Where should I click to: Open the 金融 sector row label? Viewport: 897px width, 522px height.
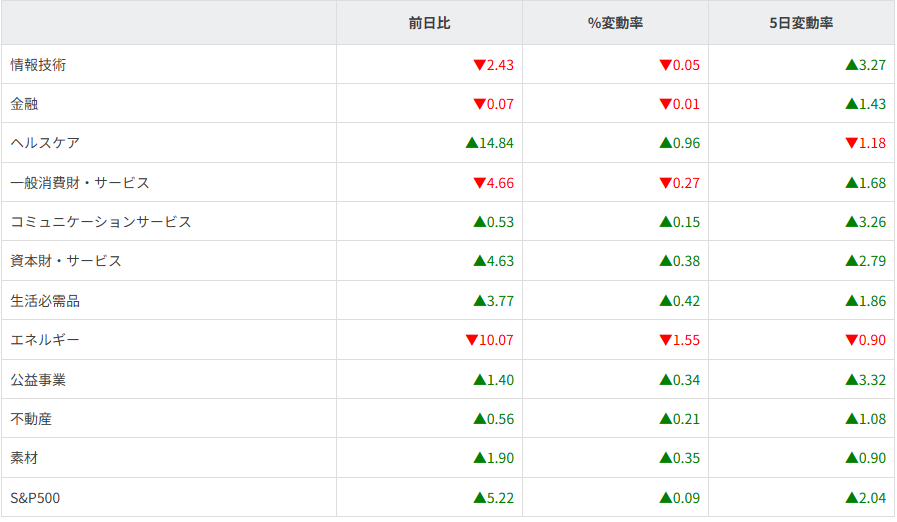pos(24,104)
